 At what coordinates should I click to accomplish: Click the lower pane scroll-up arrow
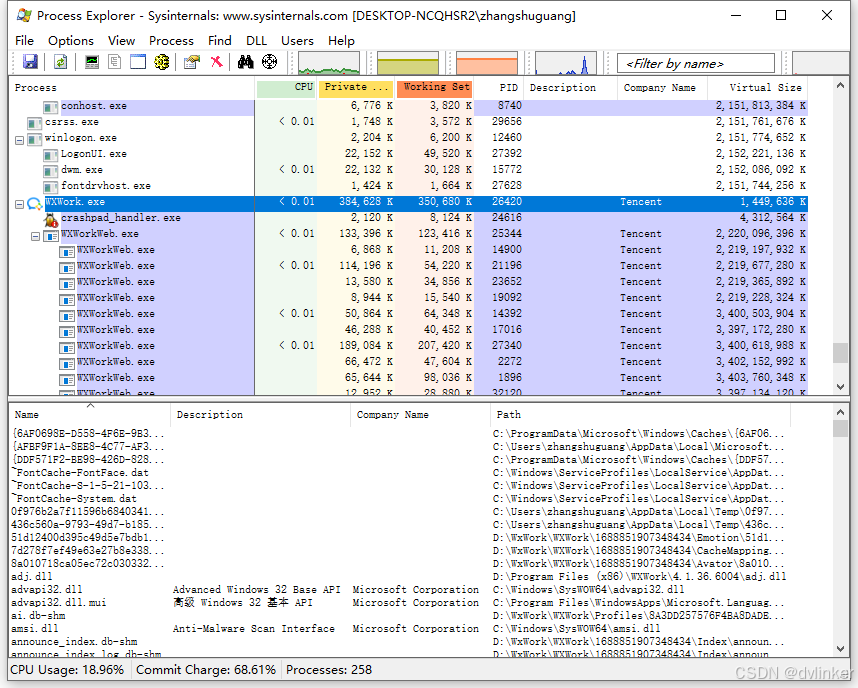point(840,412)
